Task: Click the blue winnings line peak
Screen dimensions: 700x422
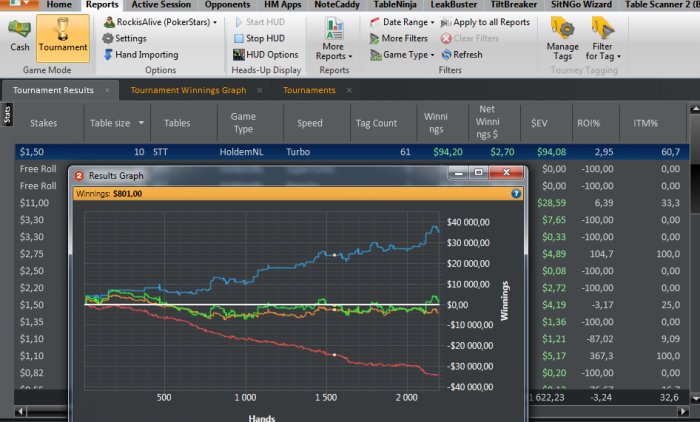Action: 433,228
